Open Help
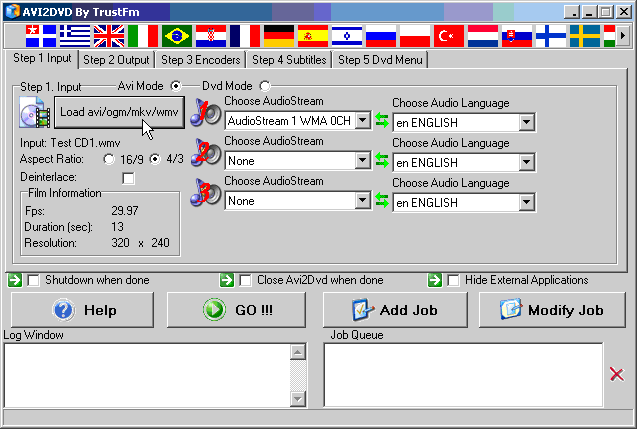Image resolution: width=637 pixels, height=429 pixels. coord(82,310)
